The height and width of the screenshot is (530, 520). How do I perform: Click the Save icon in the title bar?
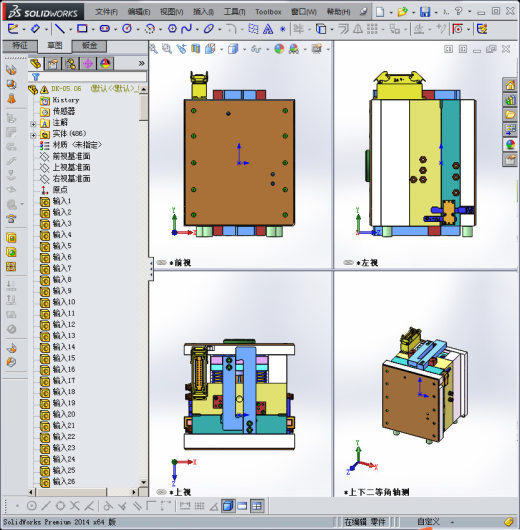click(x=425, y=12)
